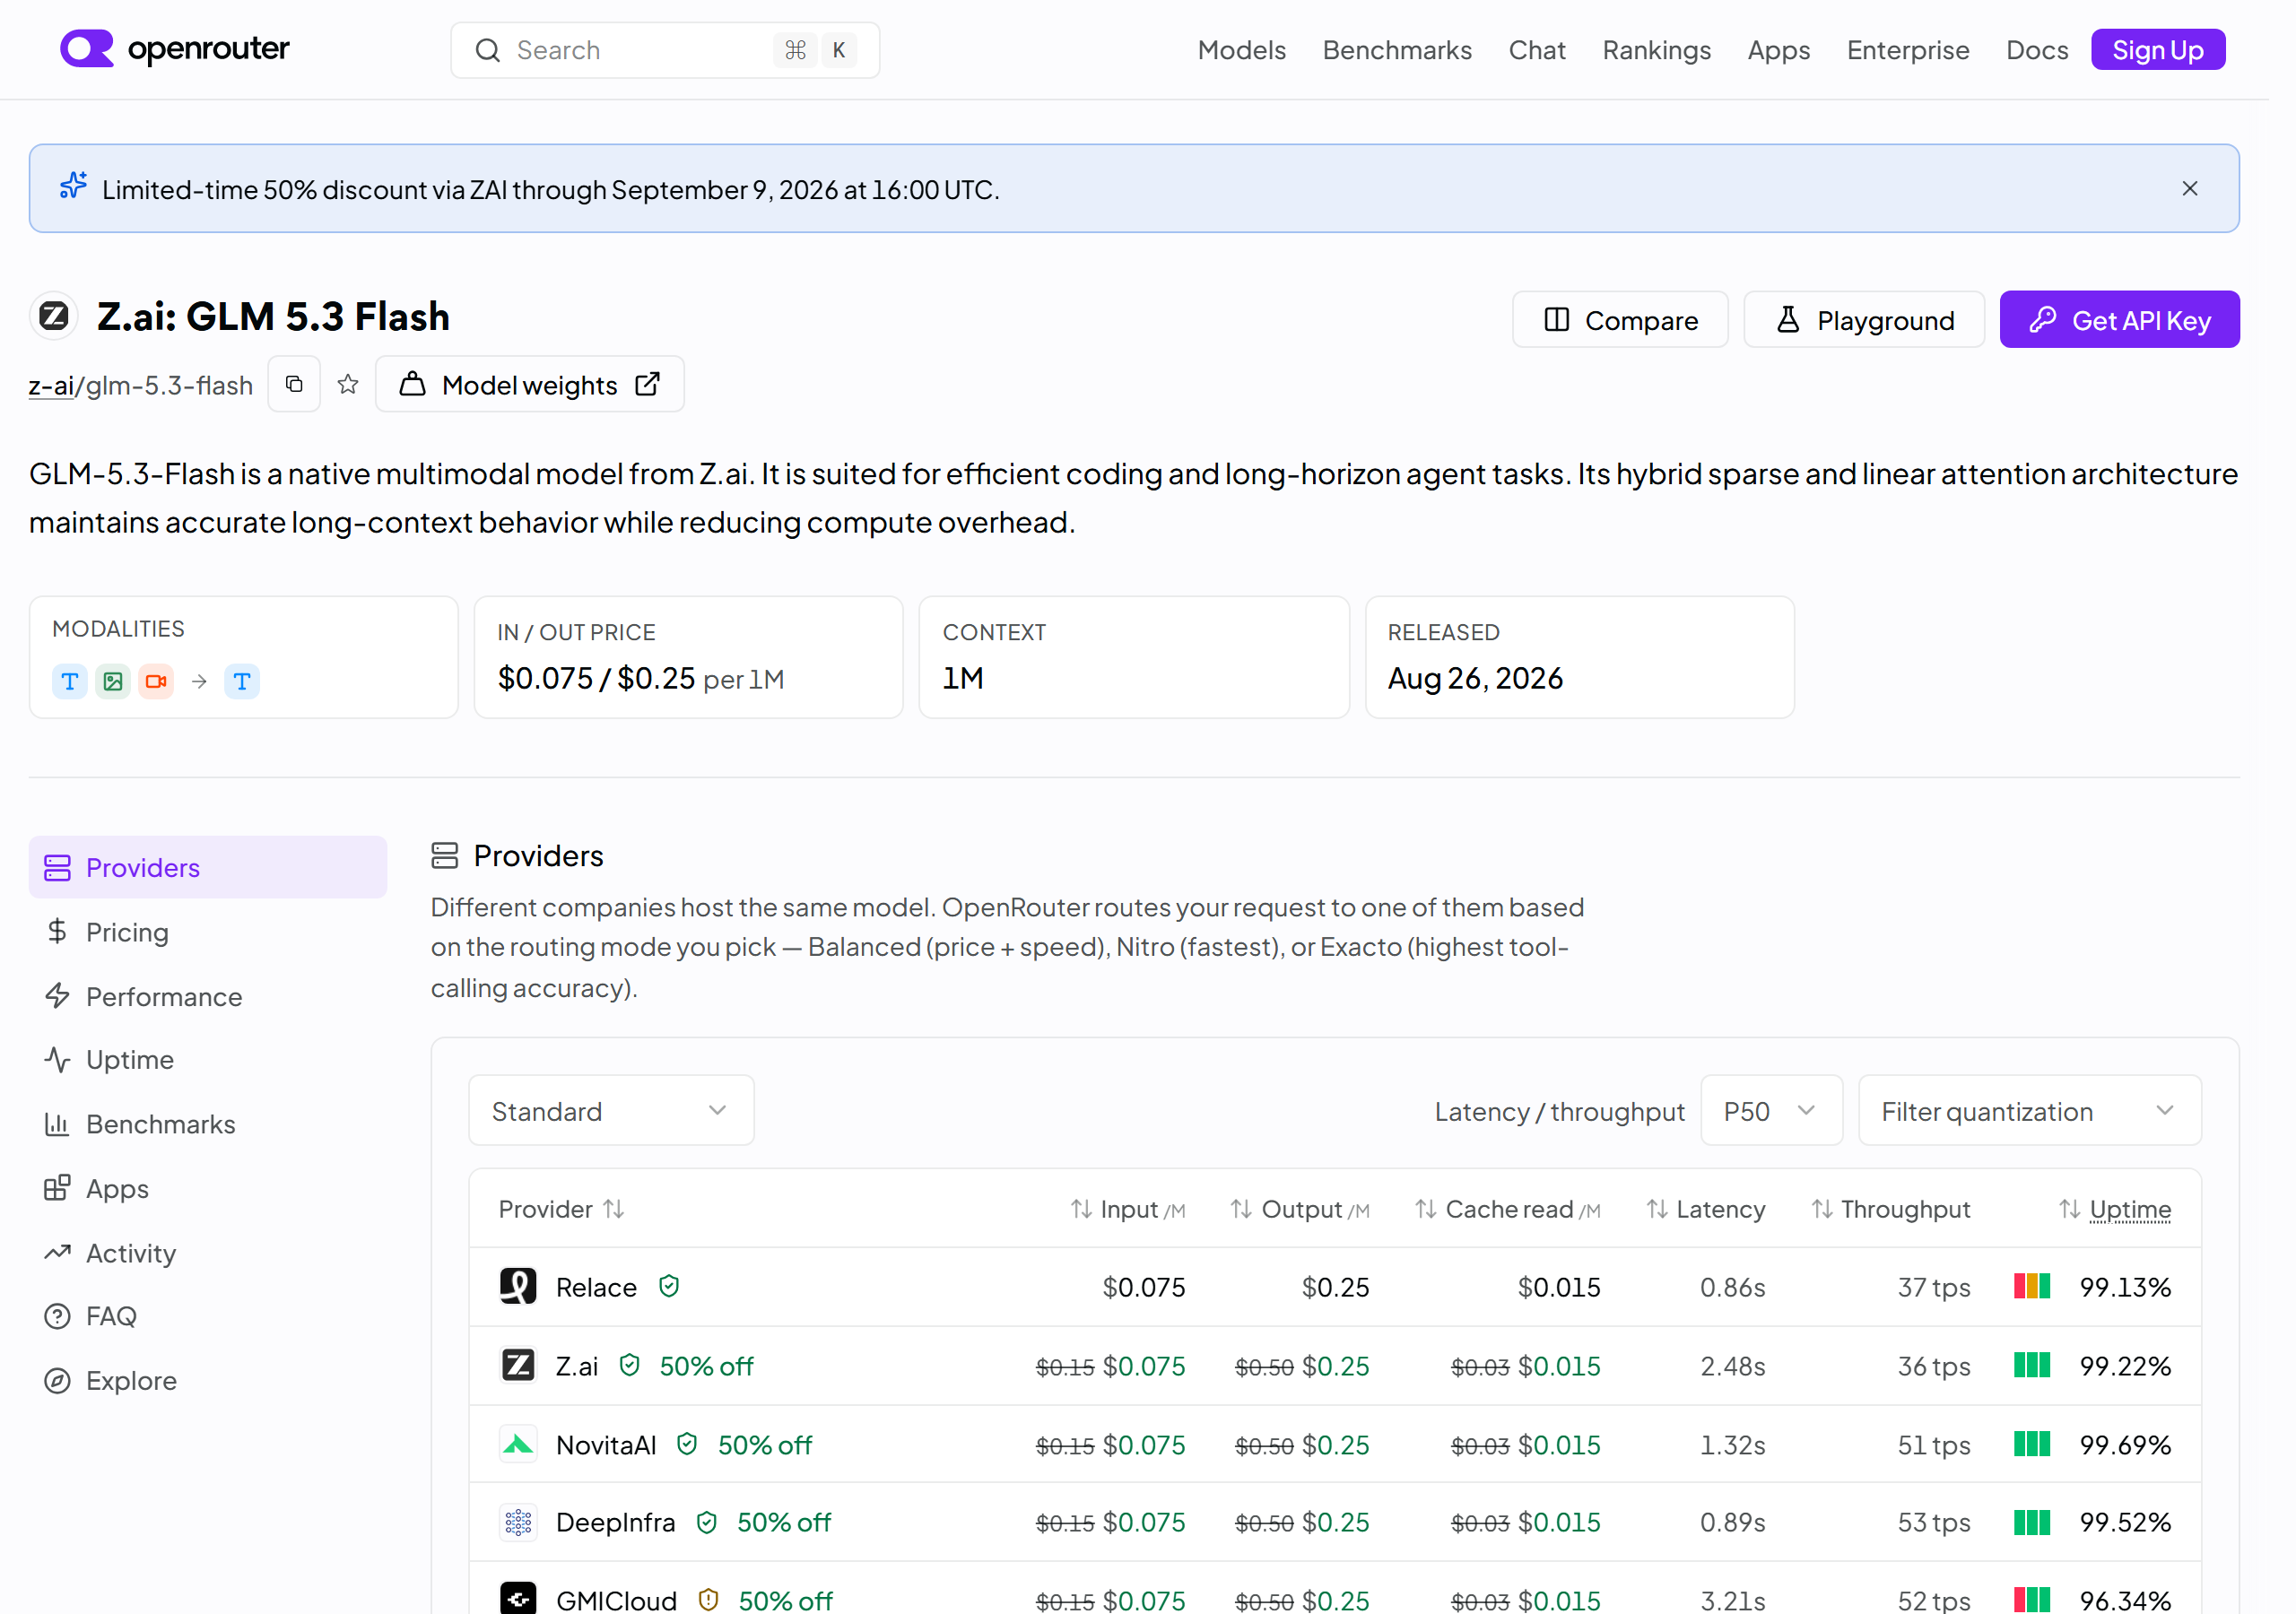Dismiss the limited-time discount banner

[2189, 189]
